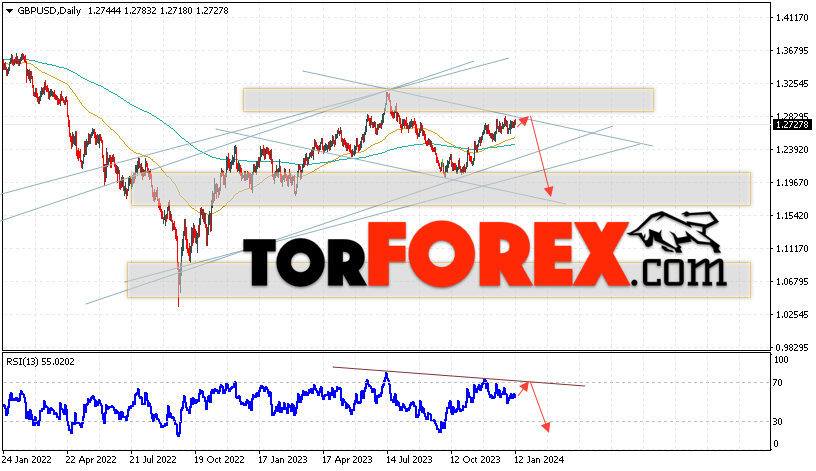816x471 pixels.
Task: Select the upper gray resistance zone rectangle
Action: 448,100
